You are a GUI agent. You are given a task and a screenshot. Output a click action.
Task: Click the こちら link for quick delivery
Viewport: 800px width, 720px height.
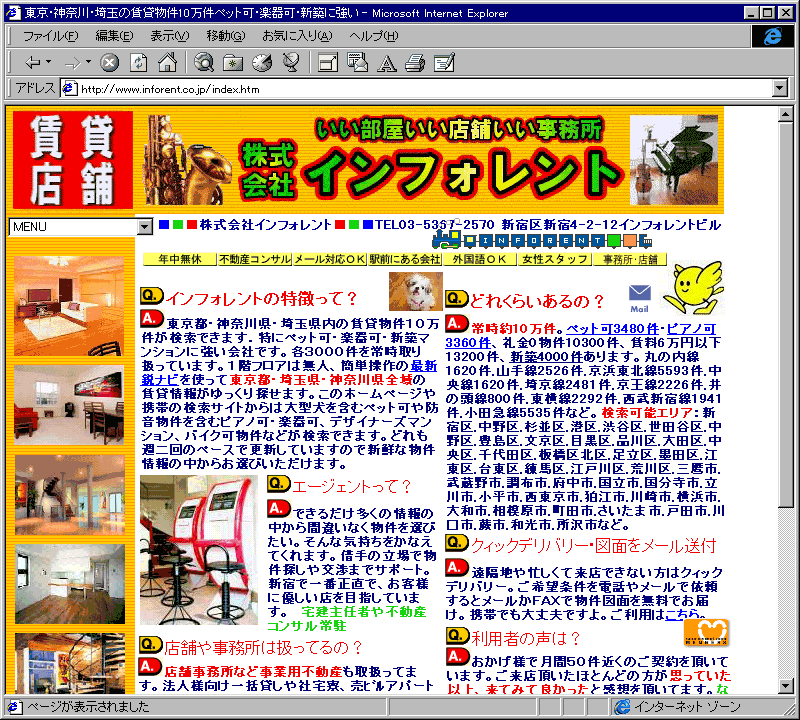click(682, 615)
